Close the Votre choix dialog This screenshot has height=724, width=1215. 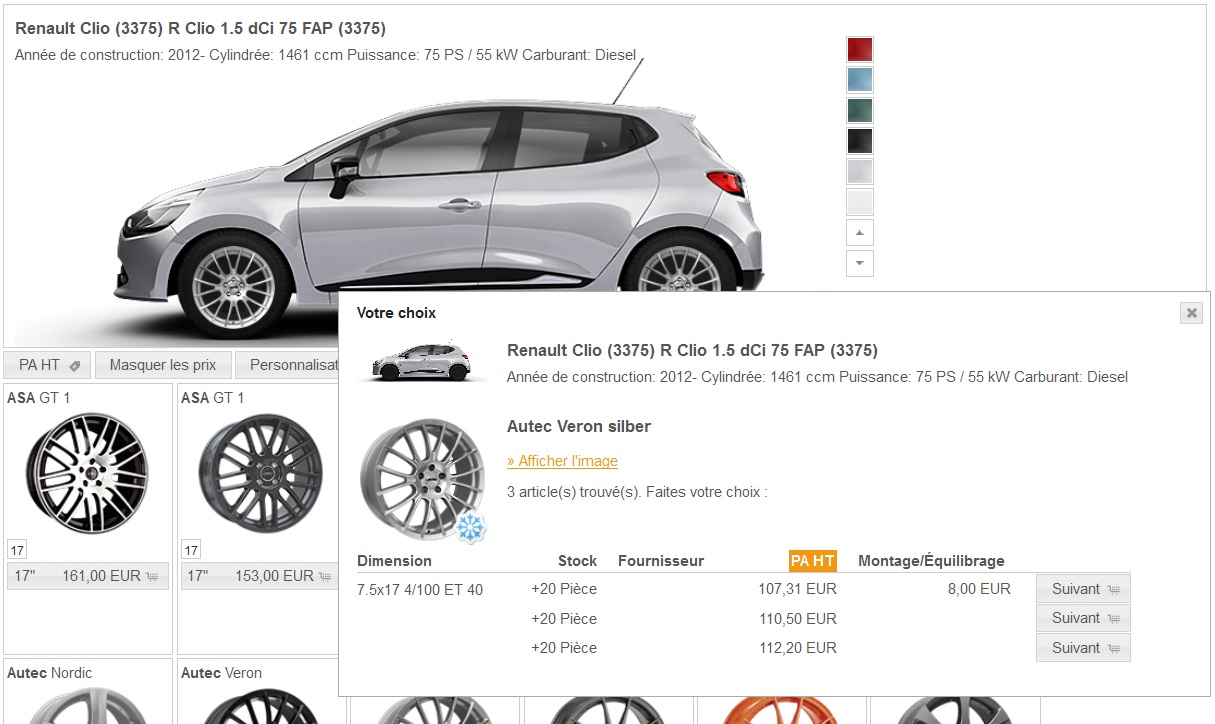[1191, 313]
